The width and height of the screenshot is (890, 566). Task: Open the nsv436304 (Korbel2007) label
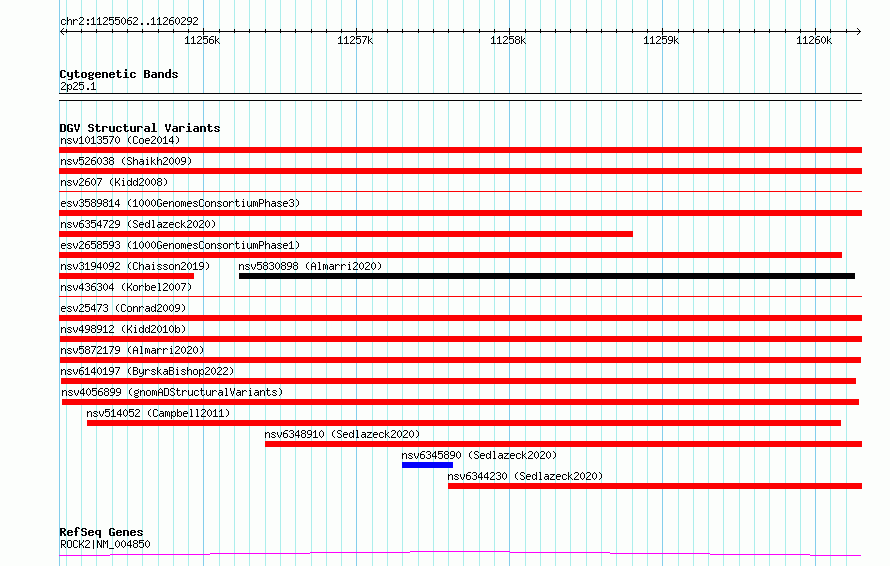pyautogui.click(x=126, y=287)
